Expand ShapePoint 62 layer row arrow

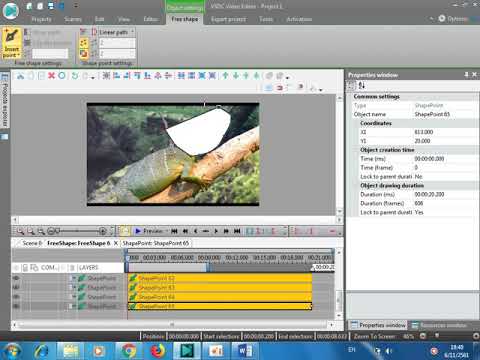click(x=74, y=278)
